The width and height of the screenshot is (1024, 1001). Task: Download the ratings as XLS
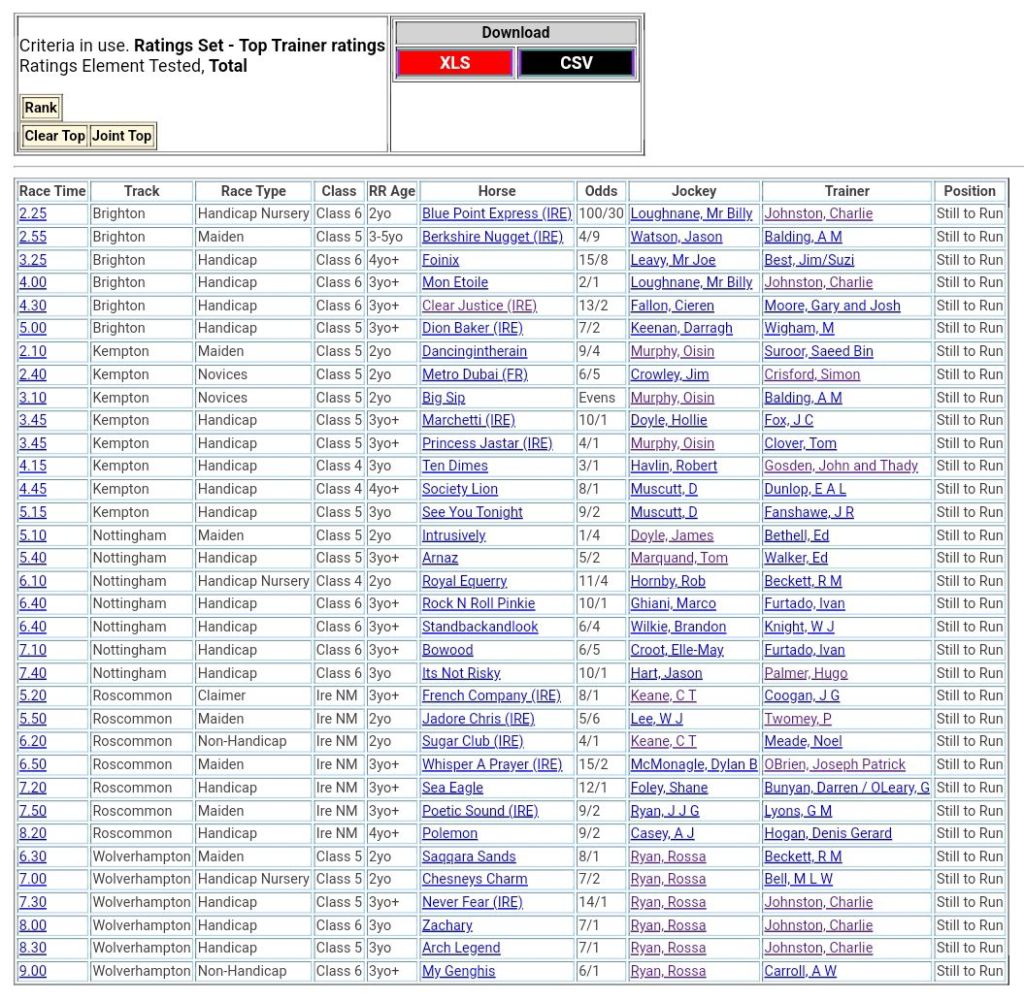455,63
